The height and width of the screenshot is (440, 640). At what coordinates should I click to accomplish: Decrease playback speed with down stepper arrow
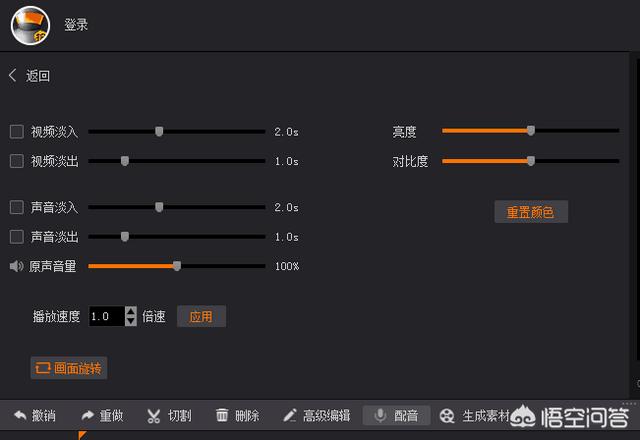[131, 321]
